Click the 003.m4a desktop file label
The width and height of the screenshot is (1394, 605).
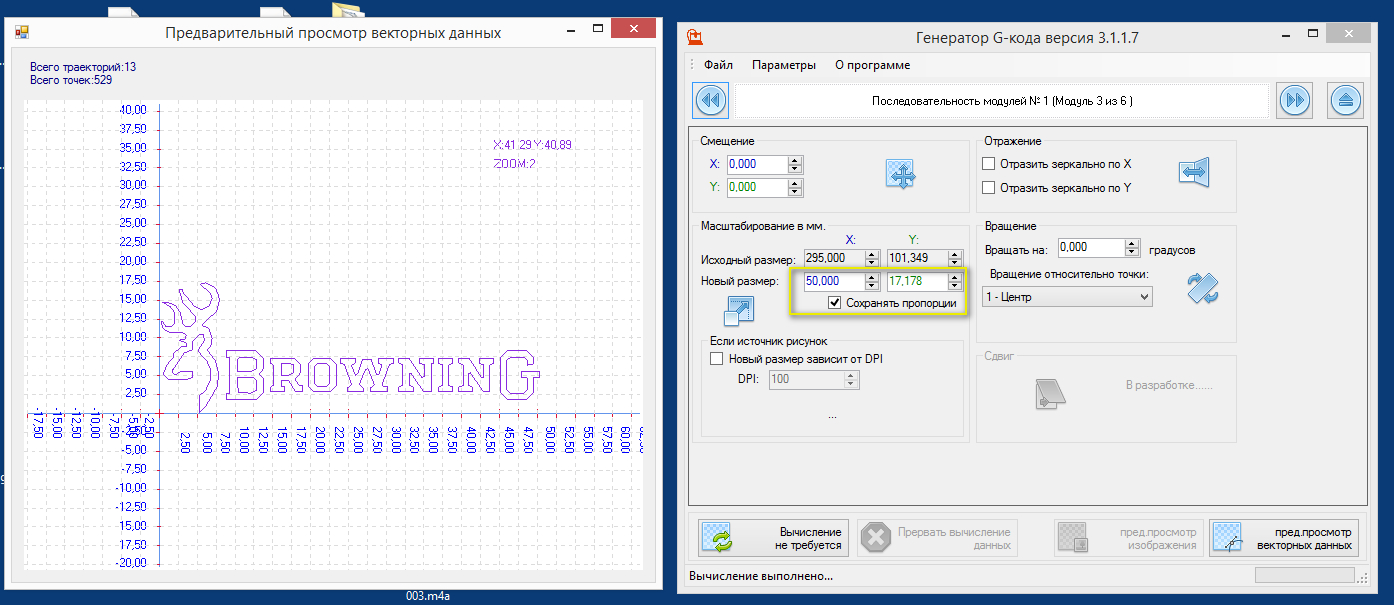[x=428, y=596]
